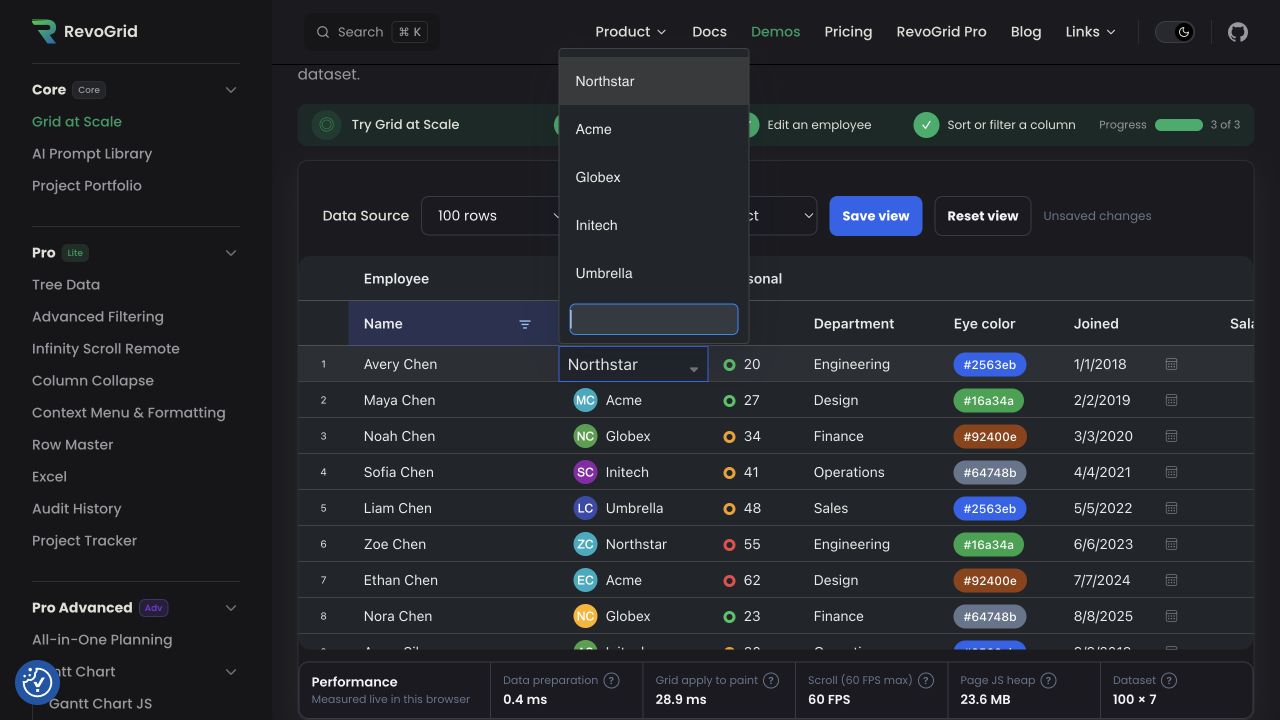Click the RevoGrid logo

[x=85, y=31]
